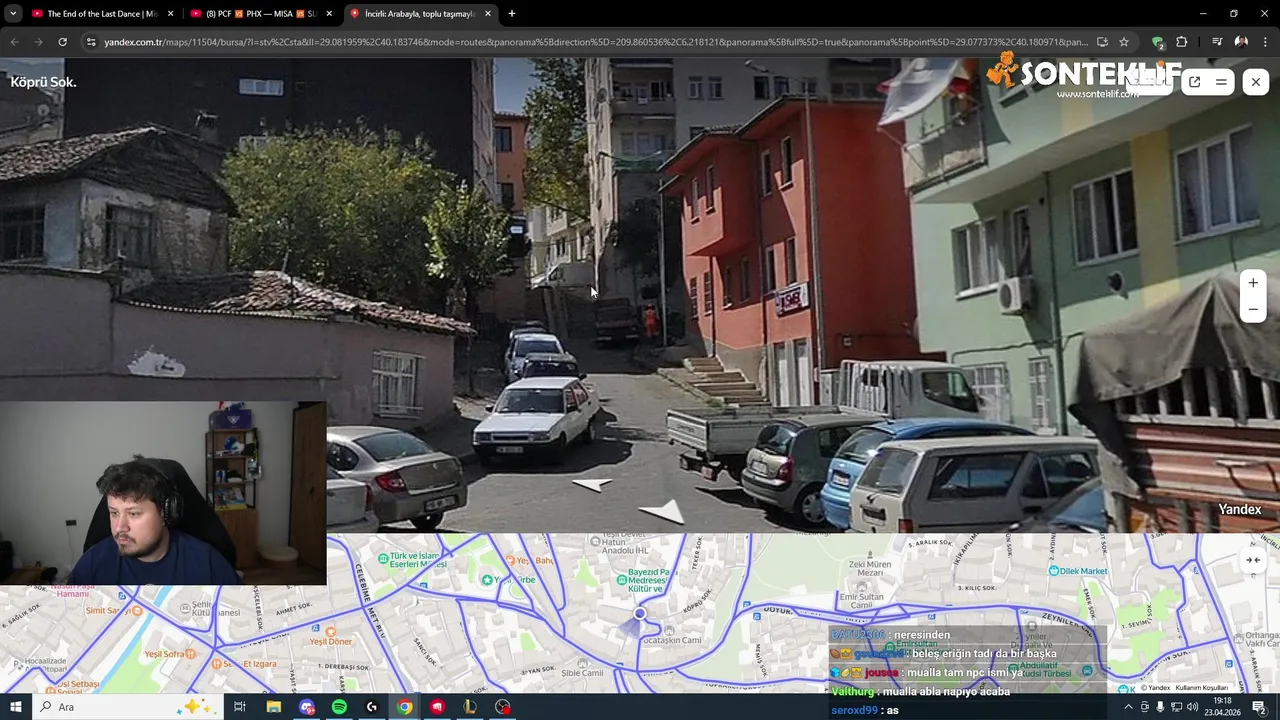1280x720 pixels.
Task: Open the clock showing 19:18
Action: point(1222,707)
